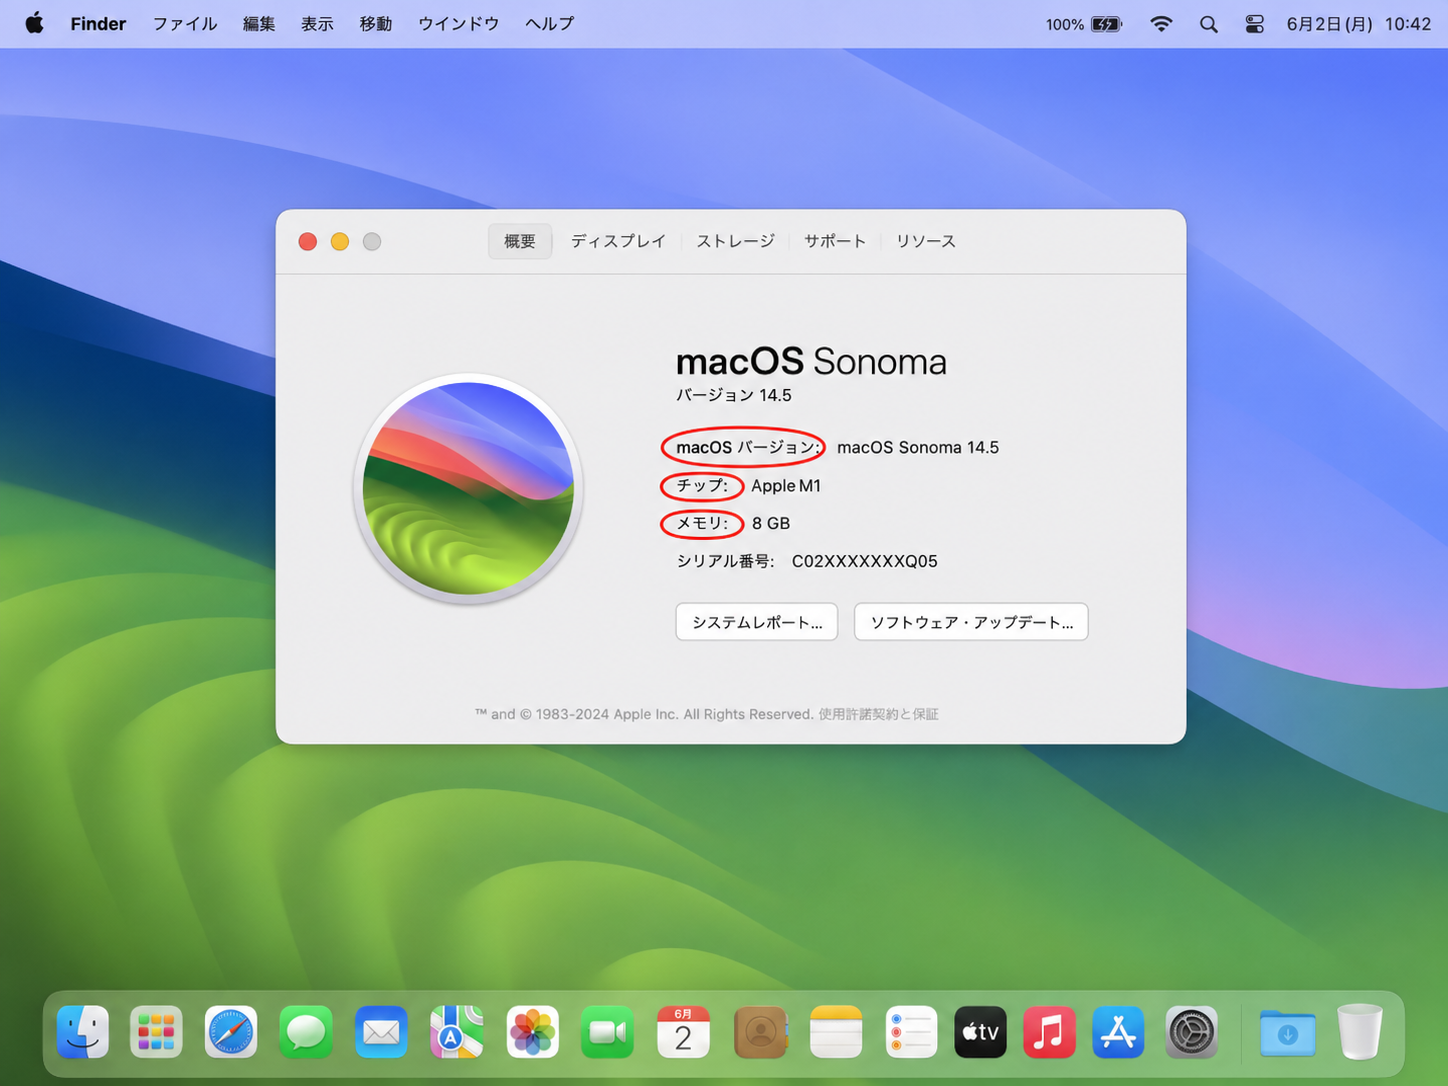Image resolution: width=1448 pixels, height=1086 pixels.
Task: Open the 使用許諾契約と保証 link
Action: [x=878, y=714]
